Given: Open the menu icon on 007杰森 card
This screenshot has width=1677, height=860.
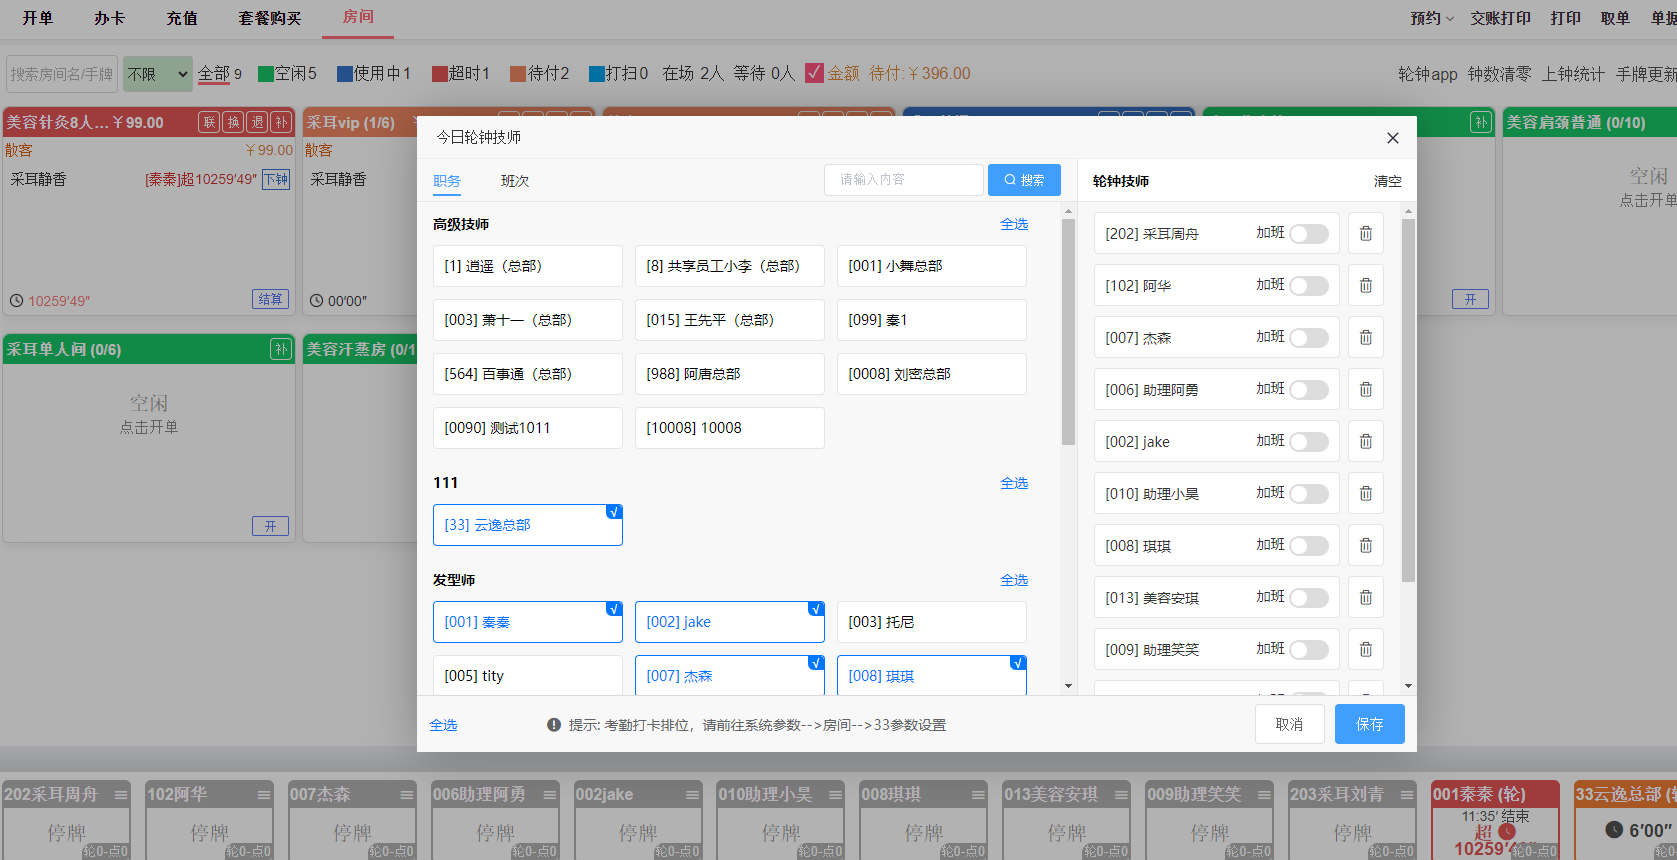Looking at the screenshot, I should tap(407, 795).
